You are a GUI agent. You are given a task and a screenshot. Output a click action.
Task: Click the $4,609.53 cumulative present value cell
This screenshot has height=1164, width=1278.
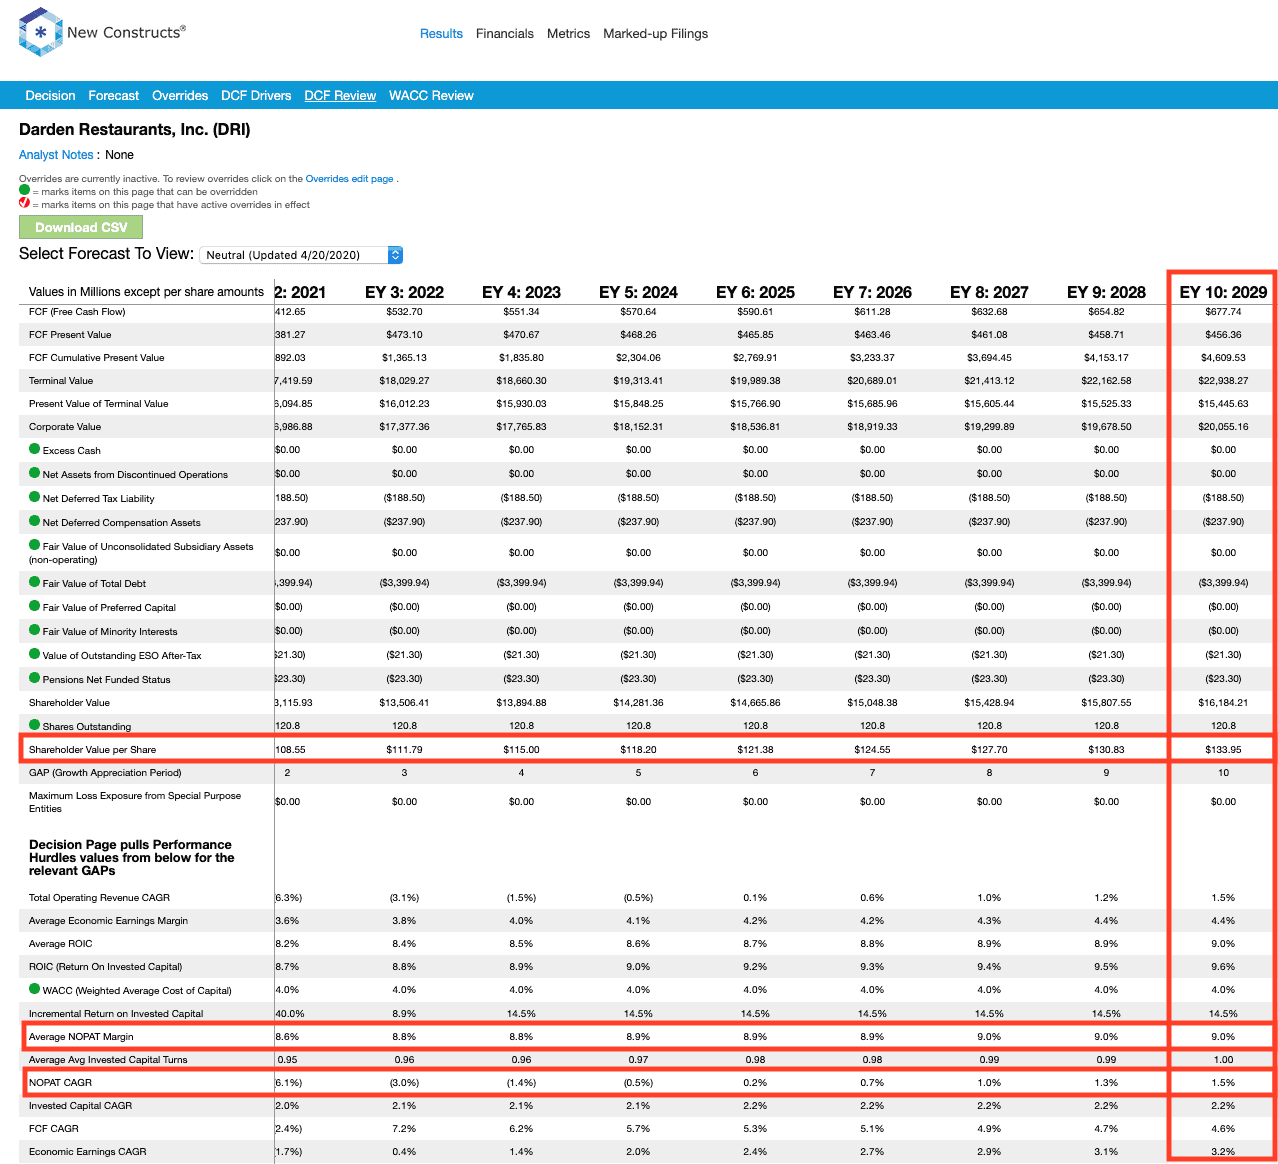(1223, 357)
